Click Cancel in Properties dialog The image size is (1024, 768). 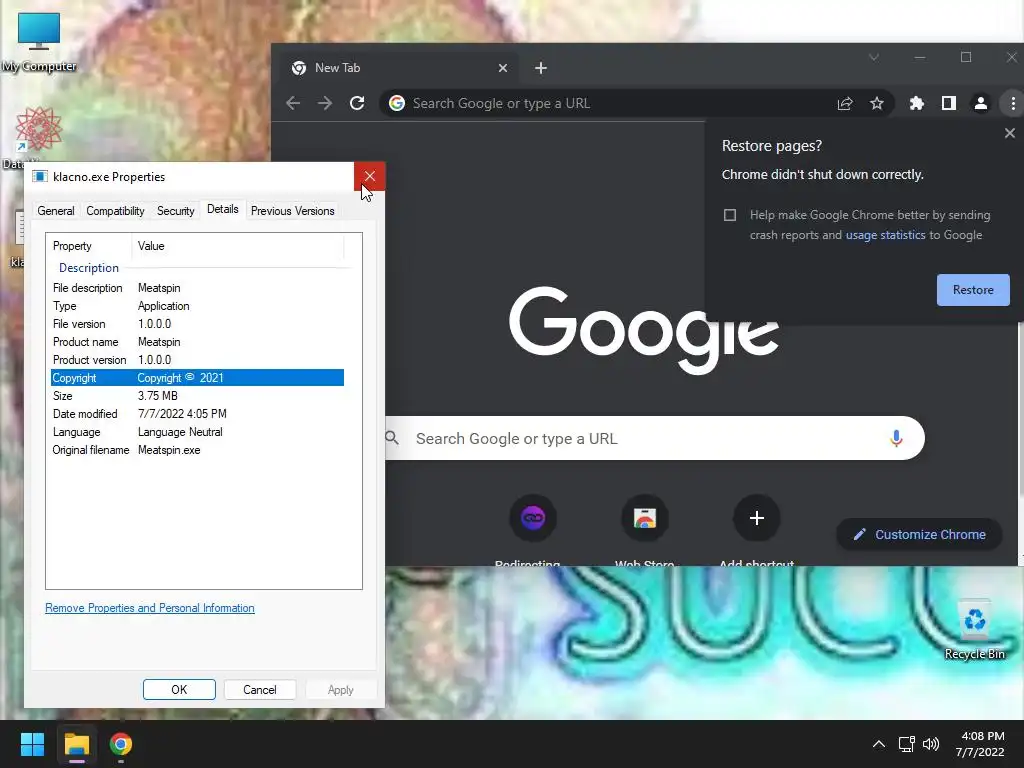tap(260, 690)
